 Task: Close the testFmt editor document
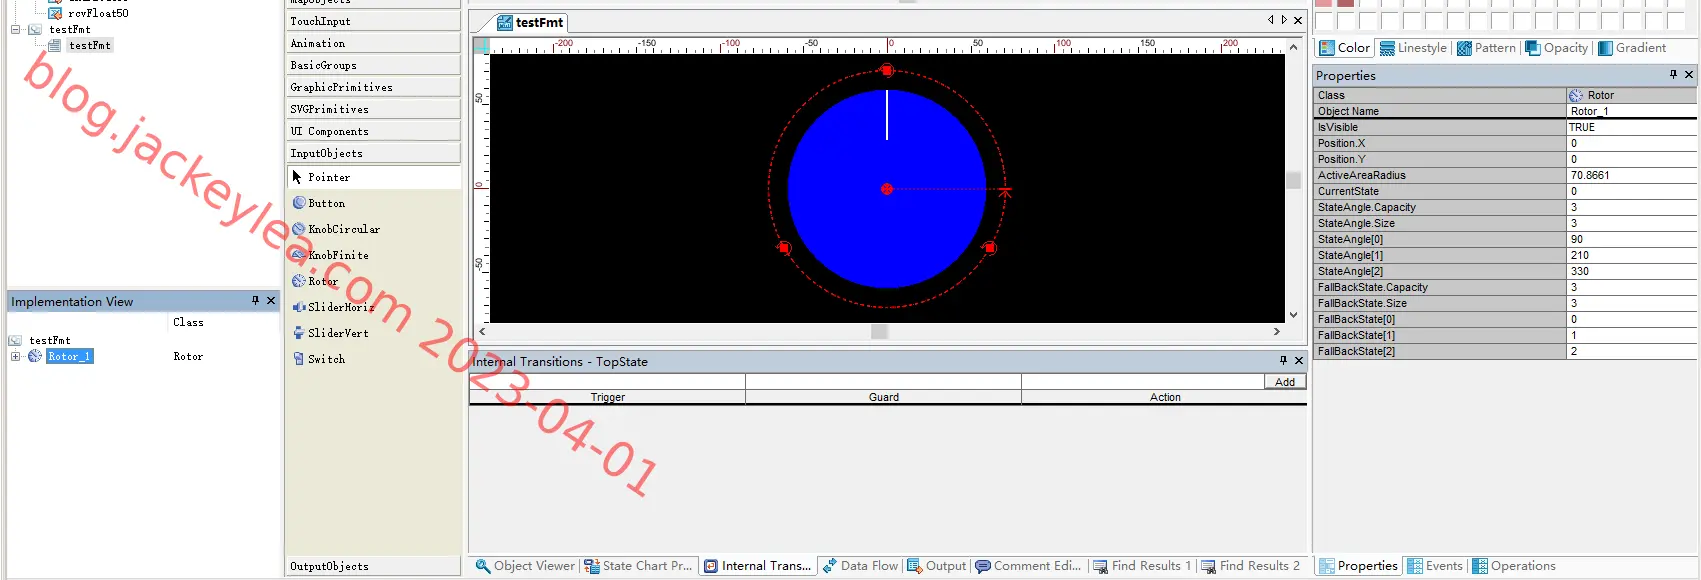tap(1298, 20)
